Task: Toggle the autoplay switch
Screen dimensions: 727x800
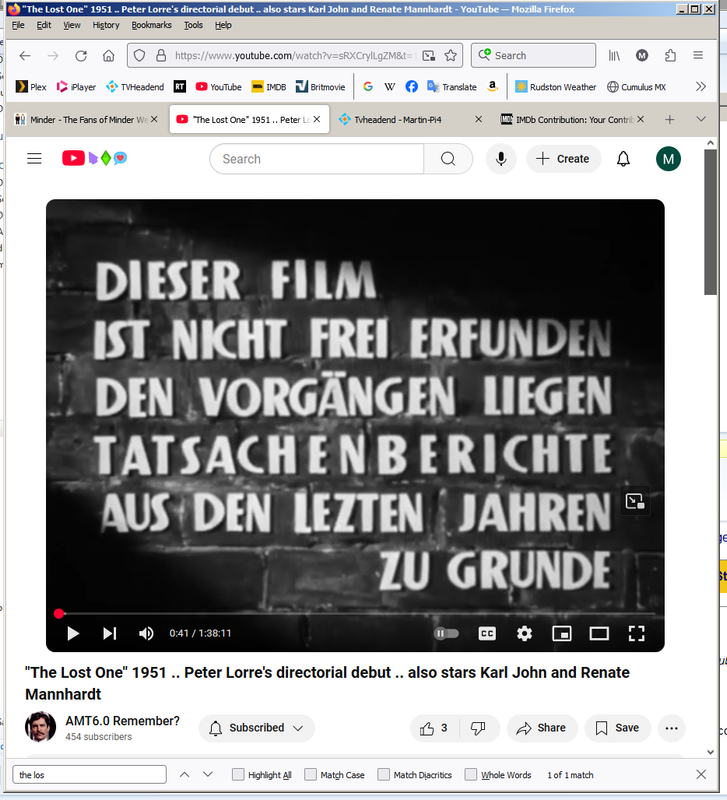Action: pyautogui.click(x=446, y=634)
